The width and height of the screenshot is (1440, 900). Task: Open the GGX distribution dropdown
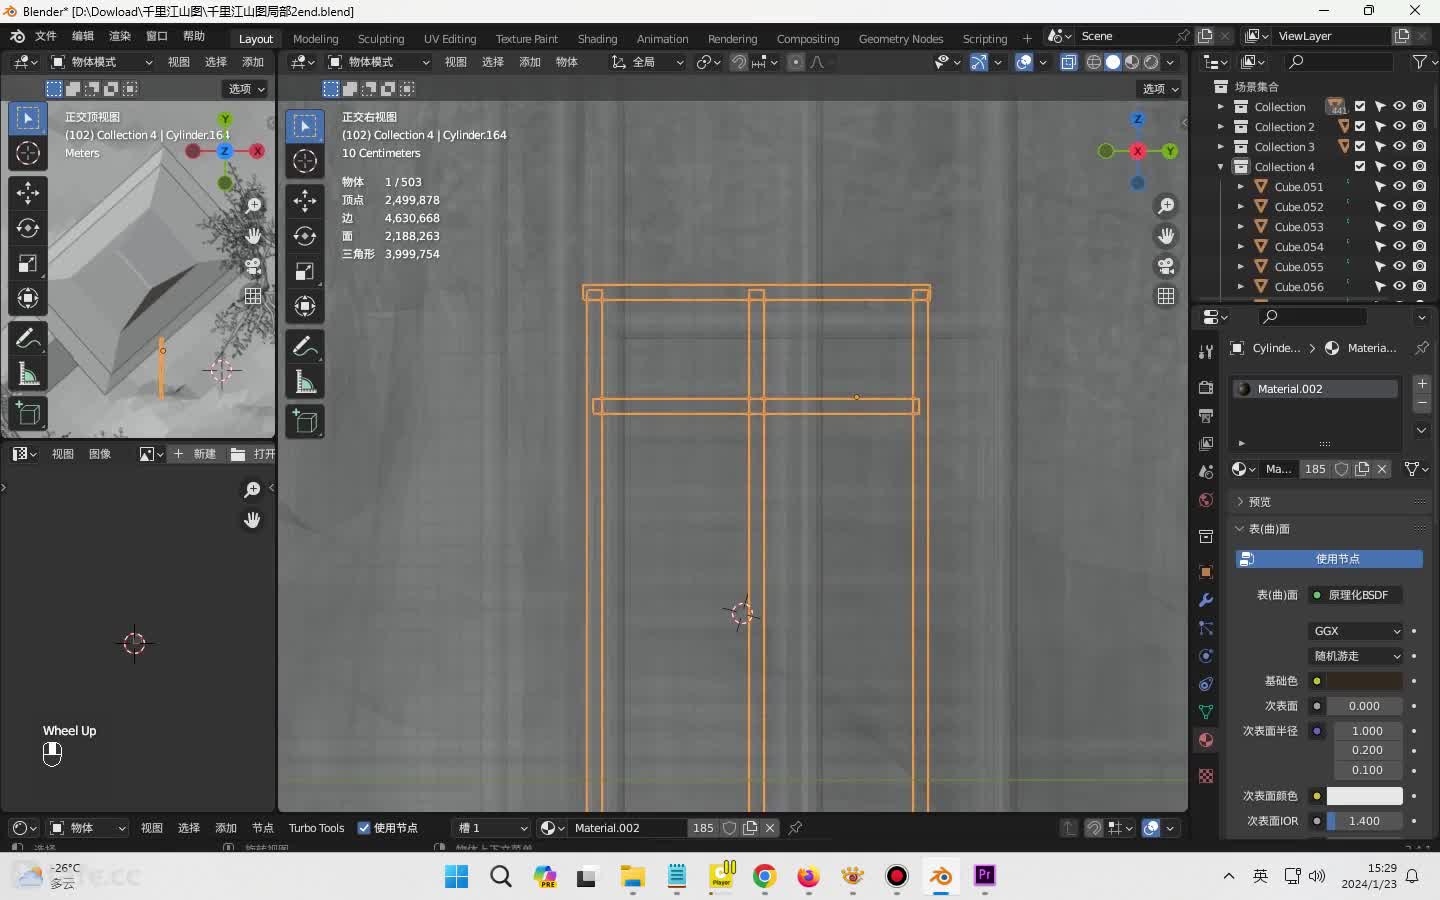coord(1356,631)
